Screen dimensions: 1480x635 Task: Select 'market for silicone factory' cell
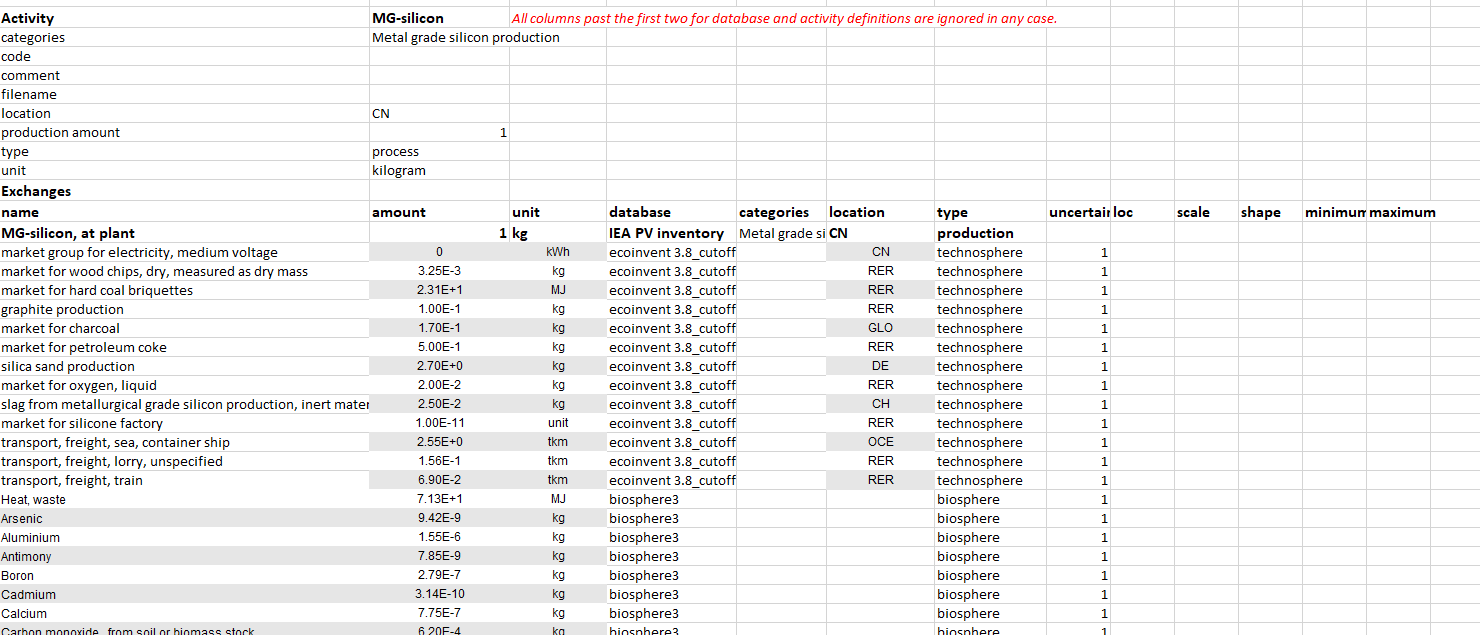[x=185, y=423]
